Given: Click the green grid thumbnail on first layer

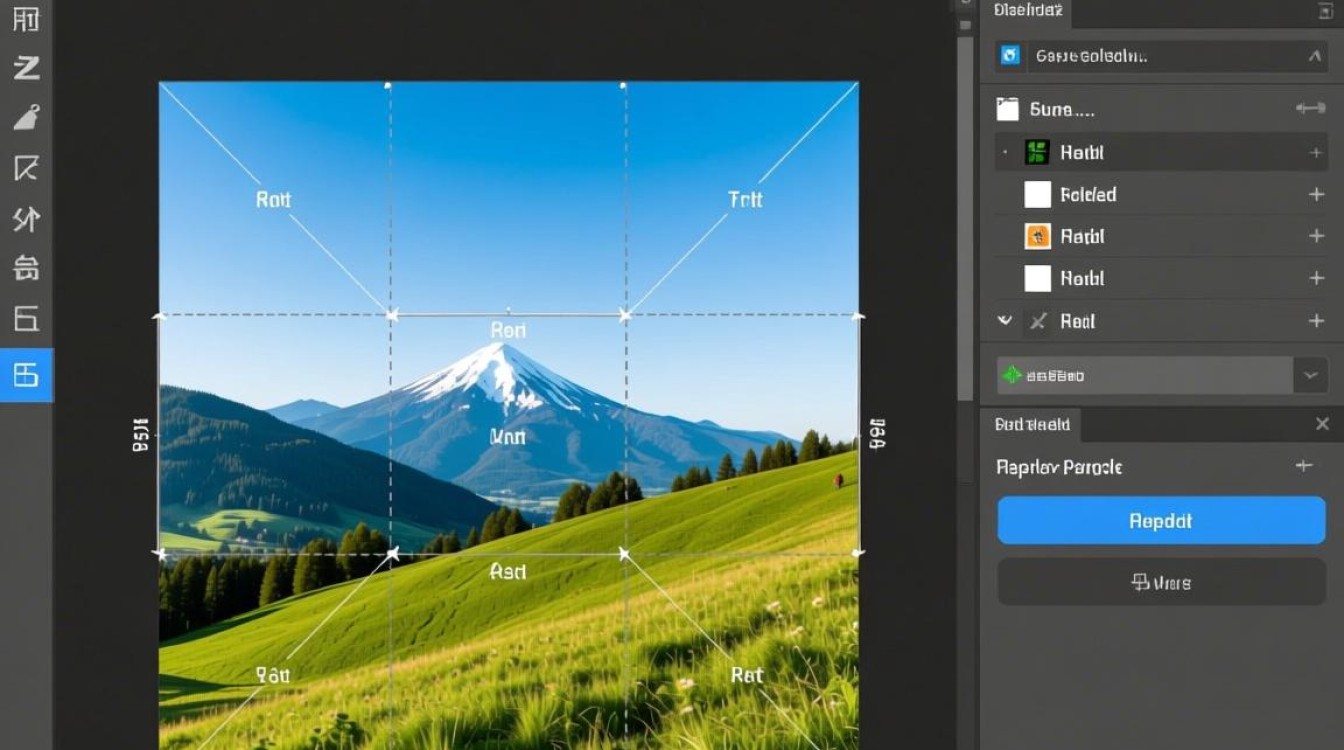Looking at the screenshot, I should [x=1037, y=153].
